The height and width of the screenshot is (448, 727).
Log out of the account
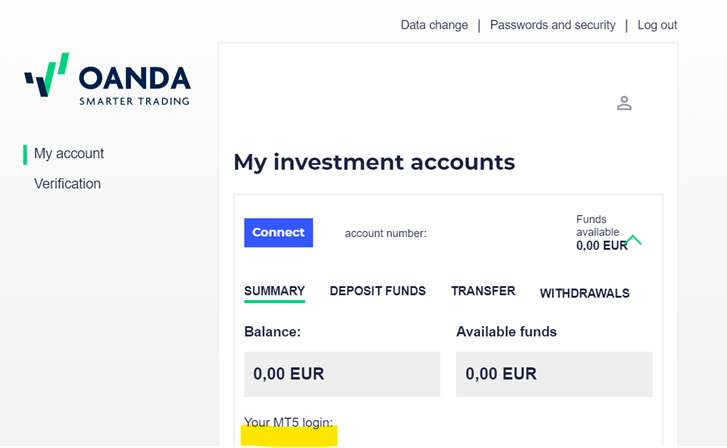[x=657, y=25]
